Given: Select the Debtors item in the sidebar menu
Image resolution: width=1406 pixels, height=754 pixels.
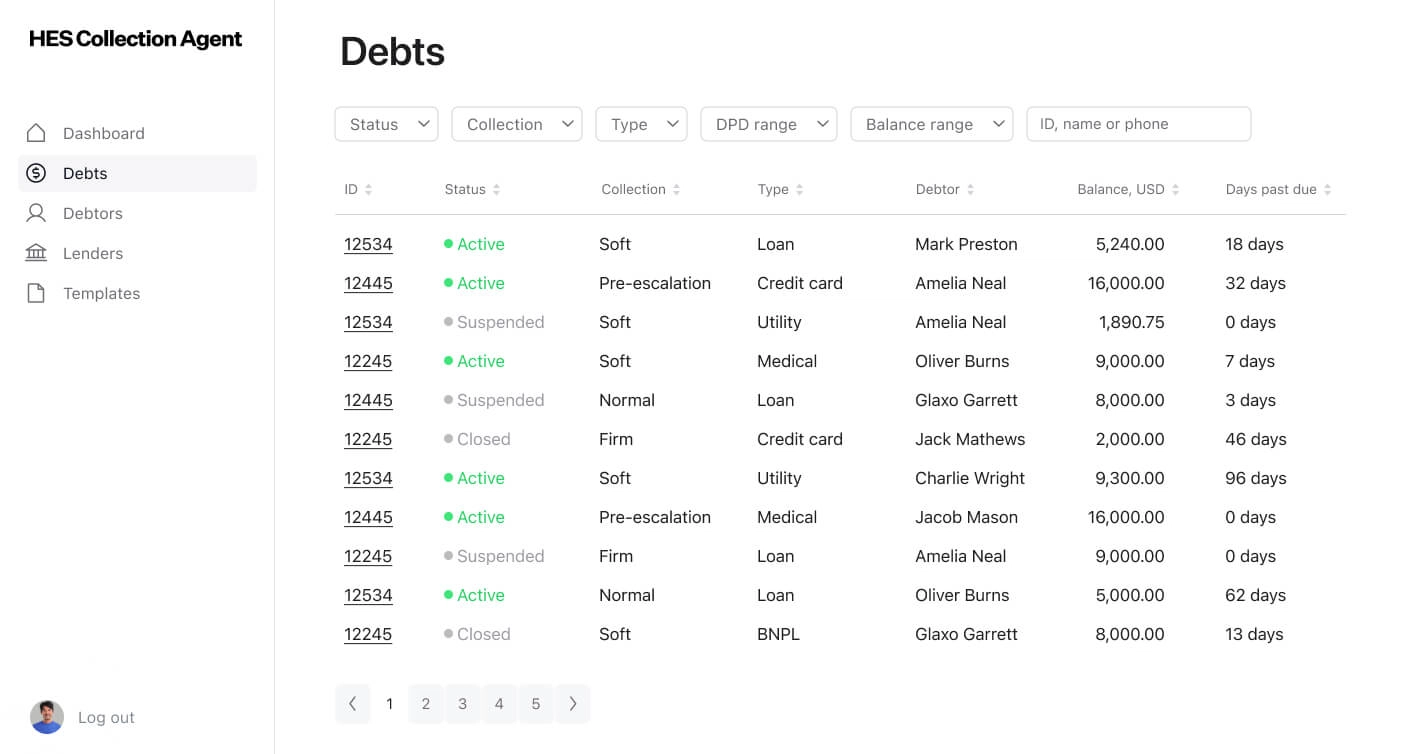Looking at the screenshot, I should point(93,212).
